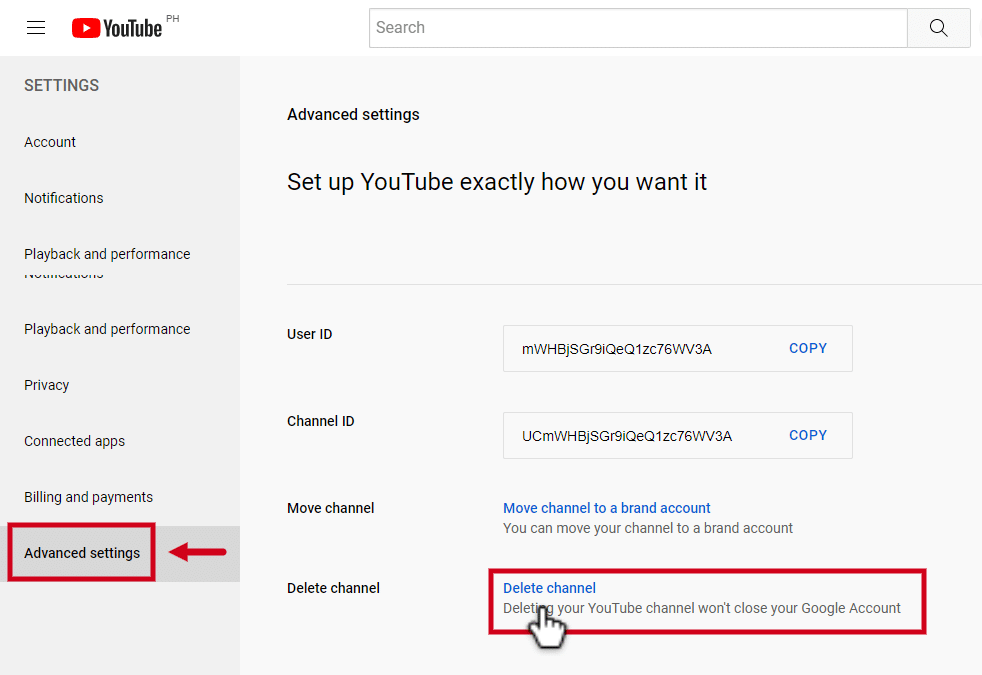Click Move channel to a brand account

607,508
